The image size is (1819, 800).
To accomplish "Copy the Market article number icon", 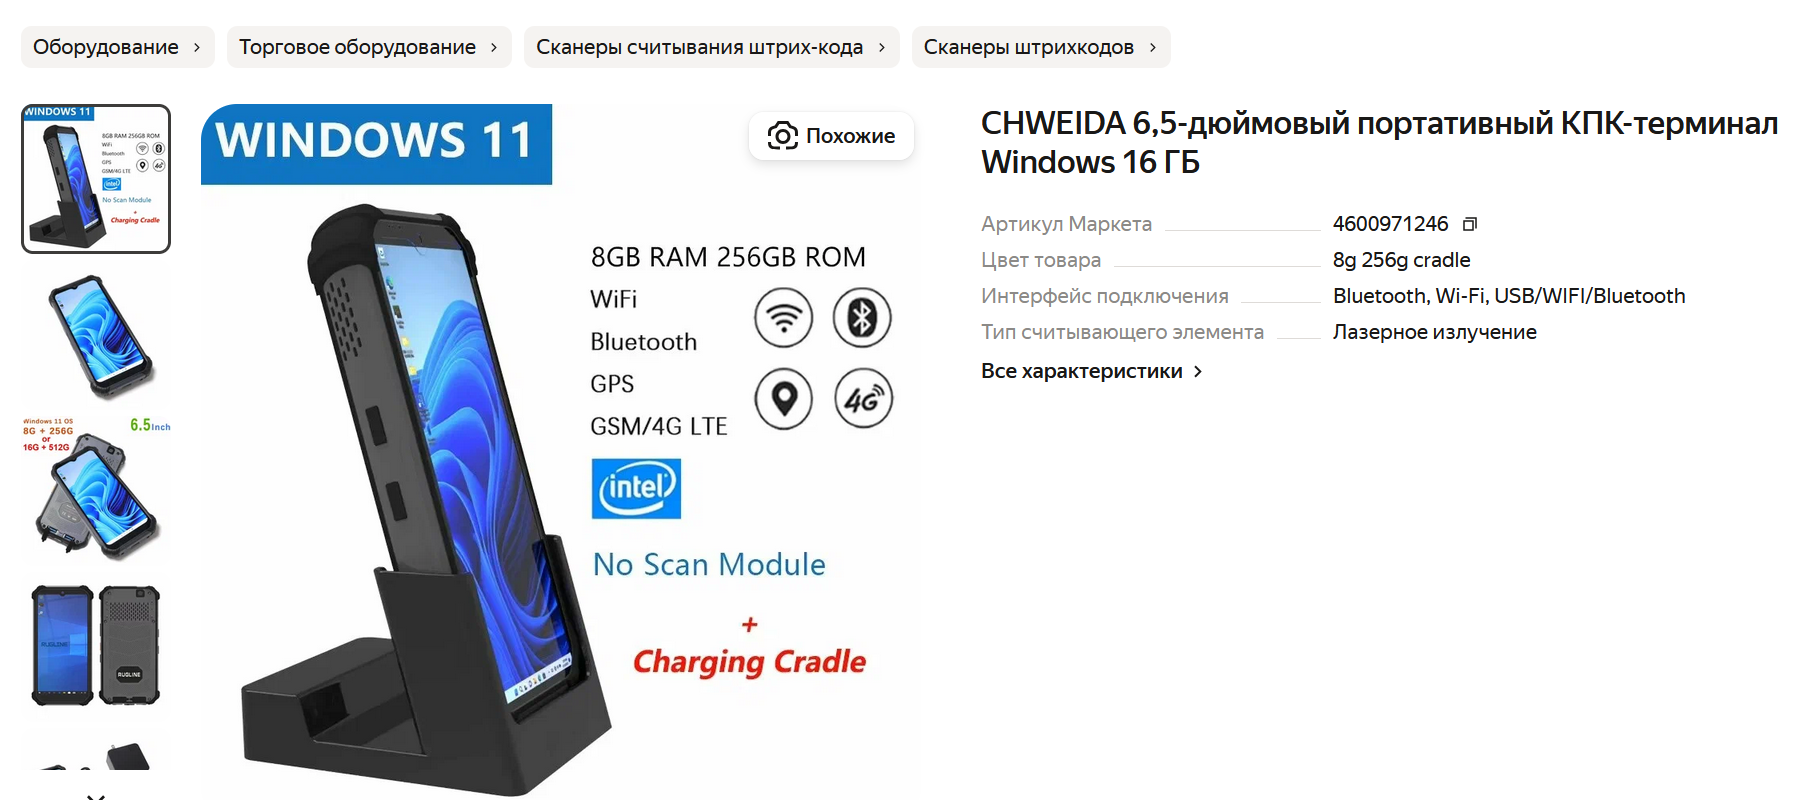I will (1469, 224).
